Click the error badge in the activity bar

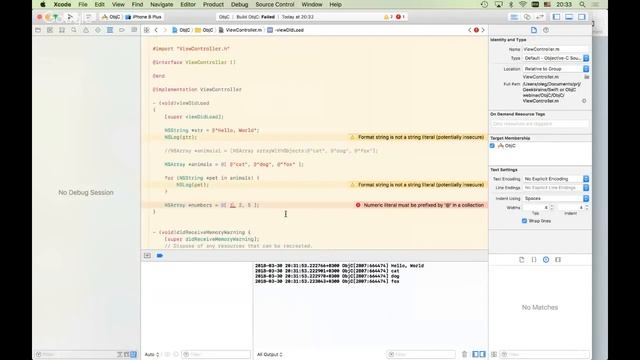(x=400, y=17)
